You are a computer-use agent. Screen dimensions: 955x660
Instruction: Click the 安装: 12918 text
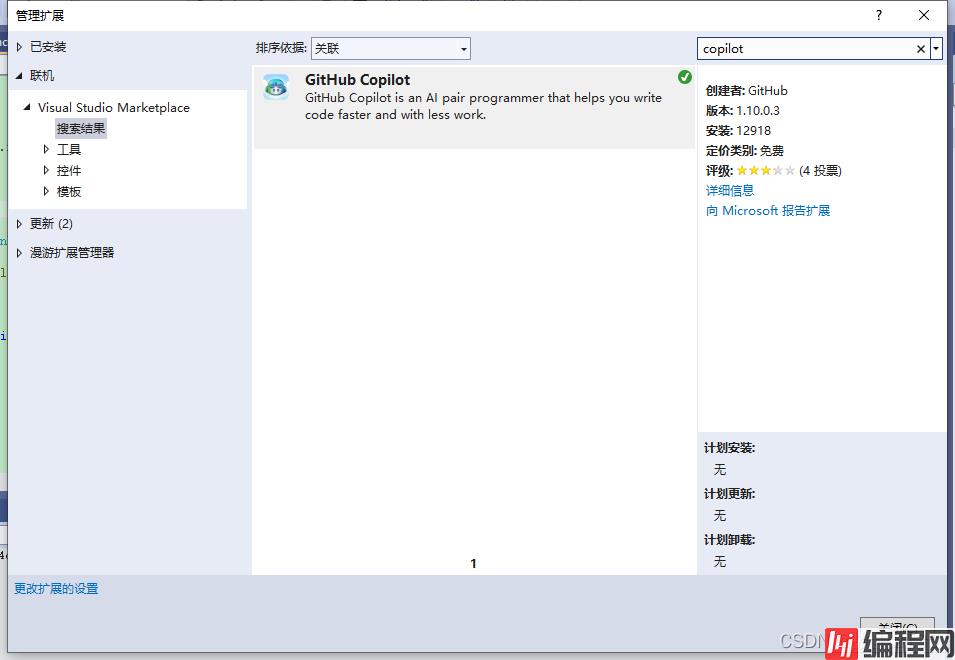738,131
